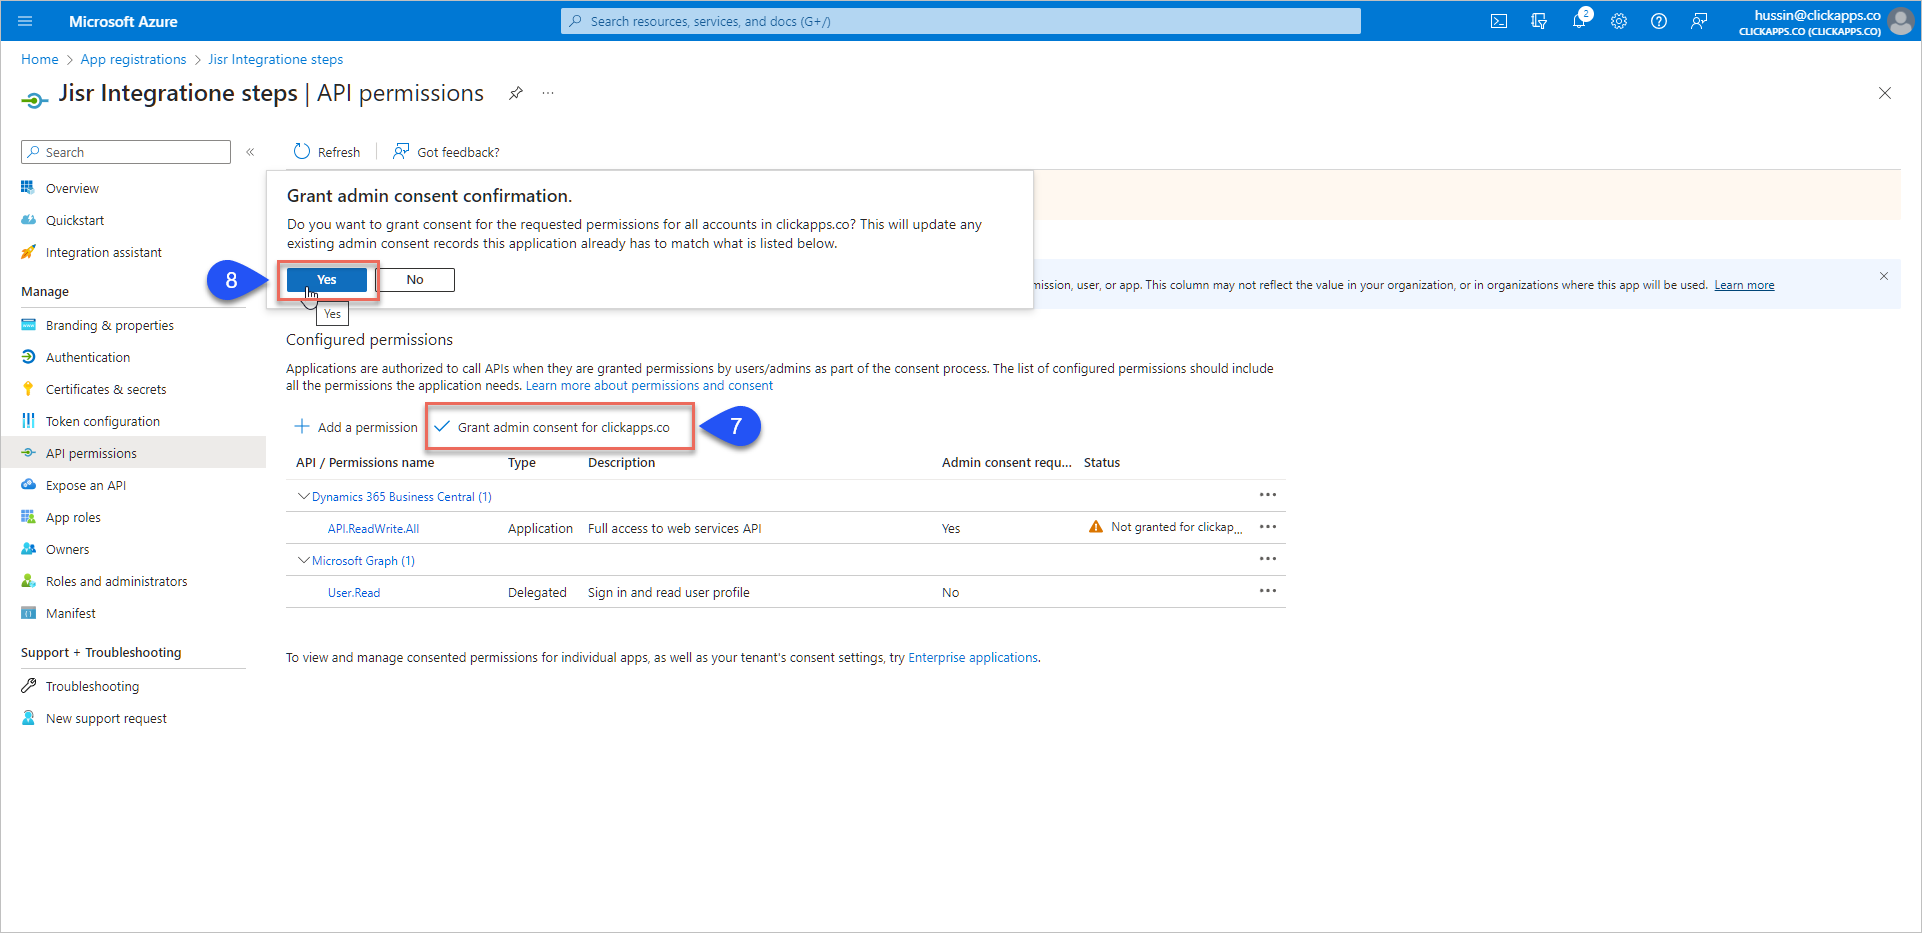The width and height of the screenshot is (1922, 933).
Task: Dismiss the blue information banner
Action: point(1883,276)
